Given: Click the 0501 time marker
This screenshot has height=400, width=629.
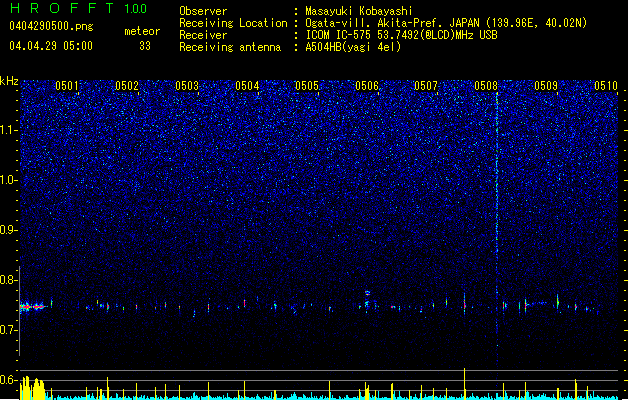Looking at the screenshot, I should tap(67, 86).
